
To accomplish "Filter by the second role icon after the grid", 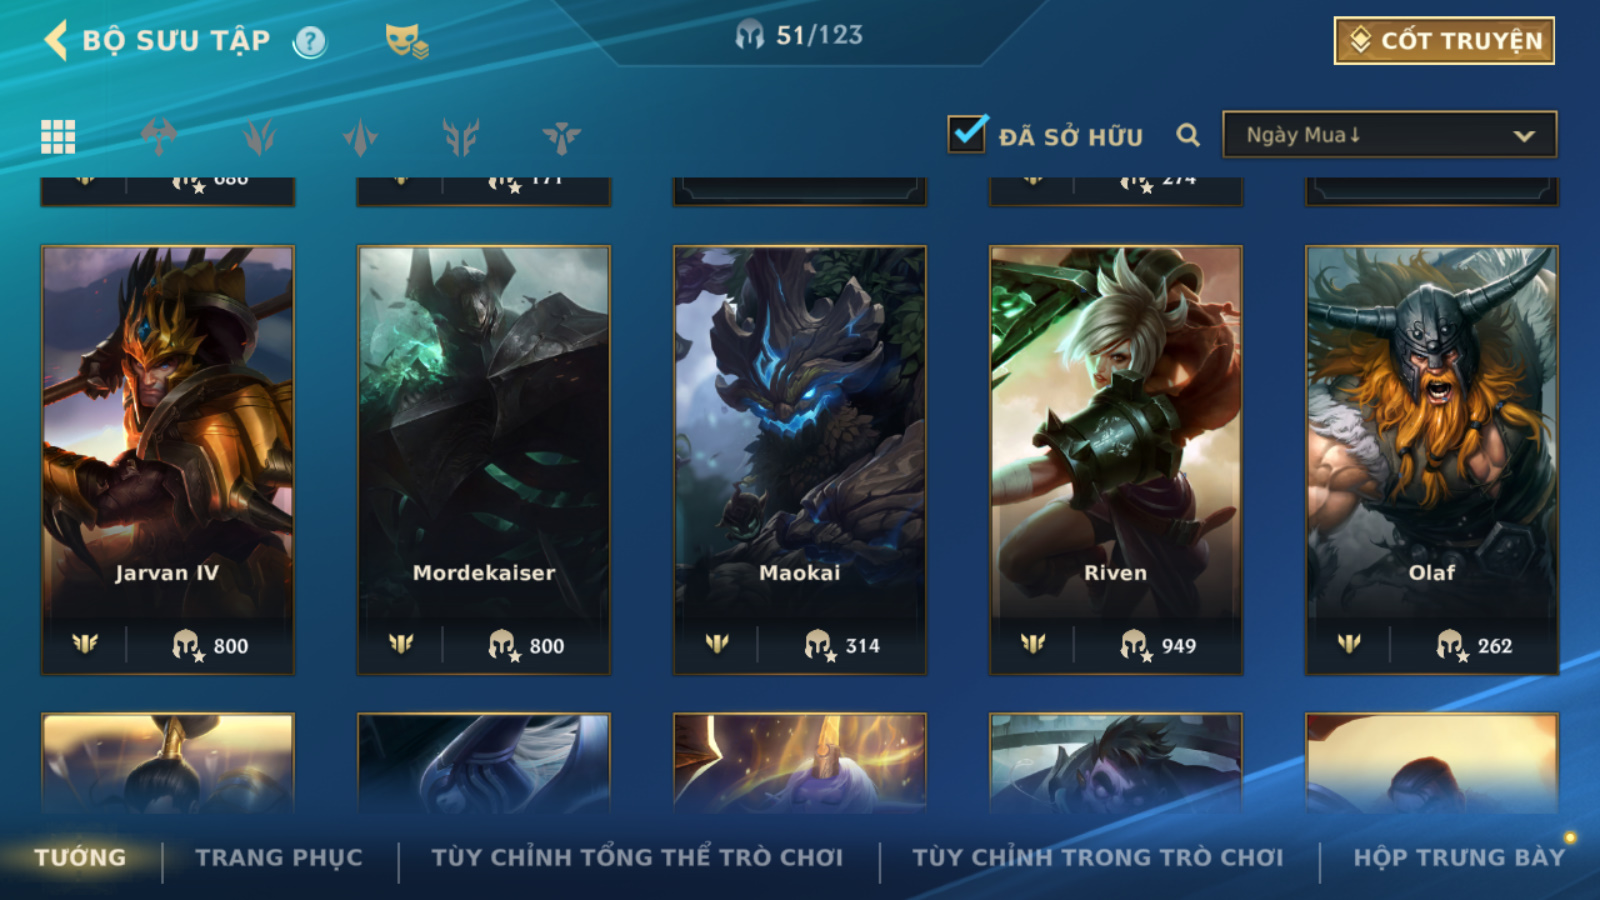I will pos(260,136).
